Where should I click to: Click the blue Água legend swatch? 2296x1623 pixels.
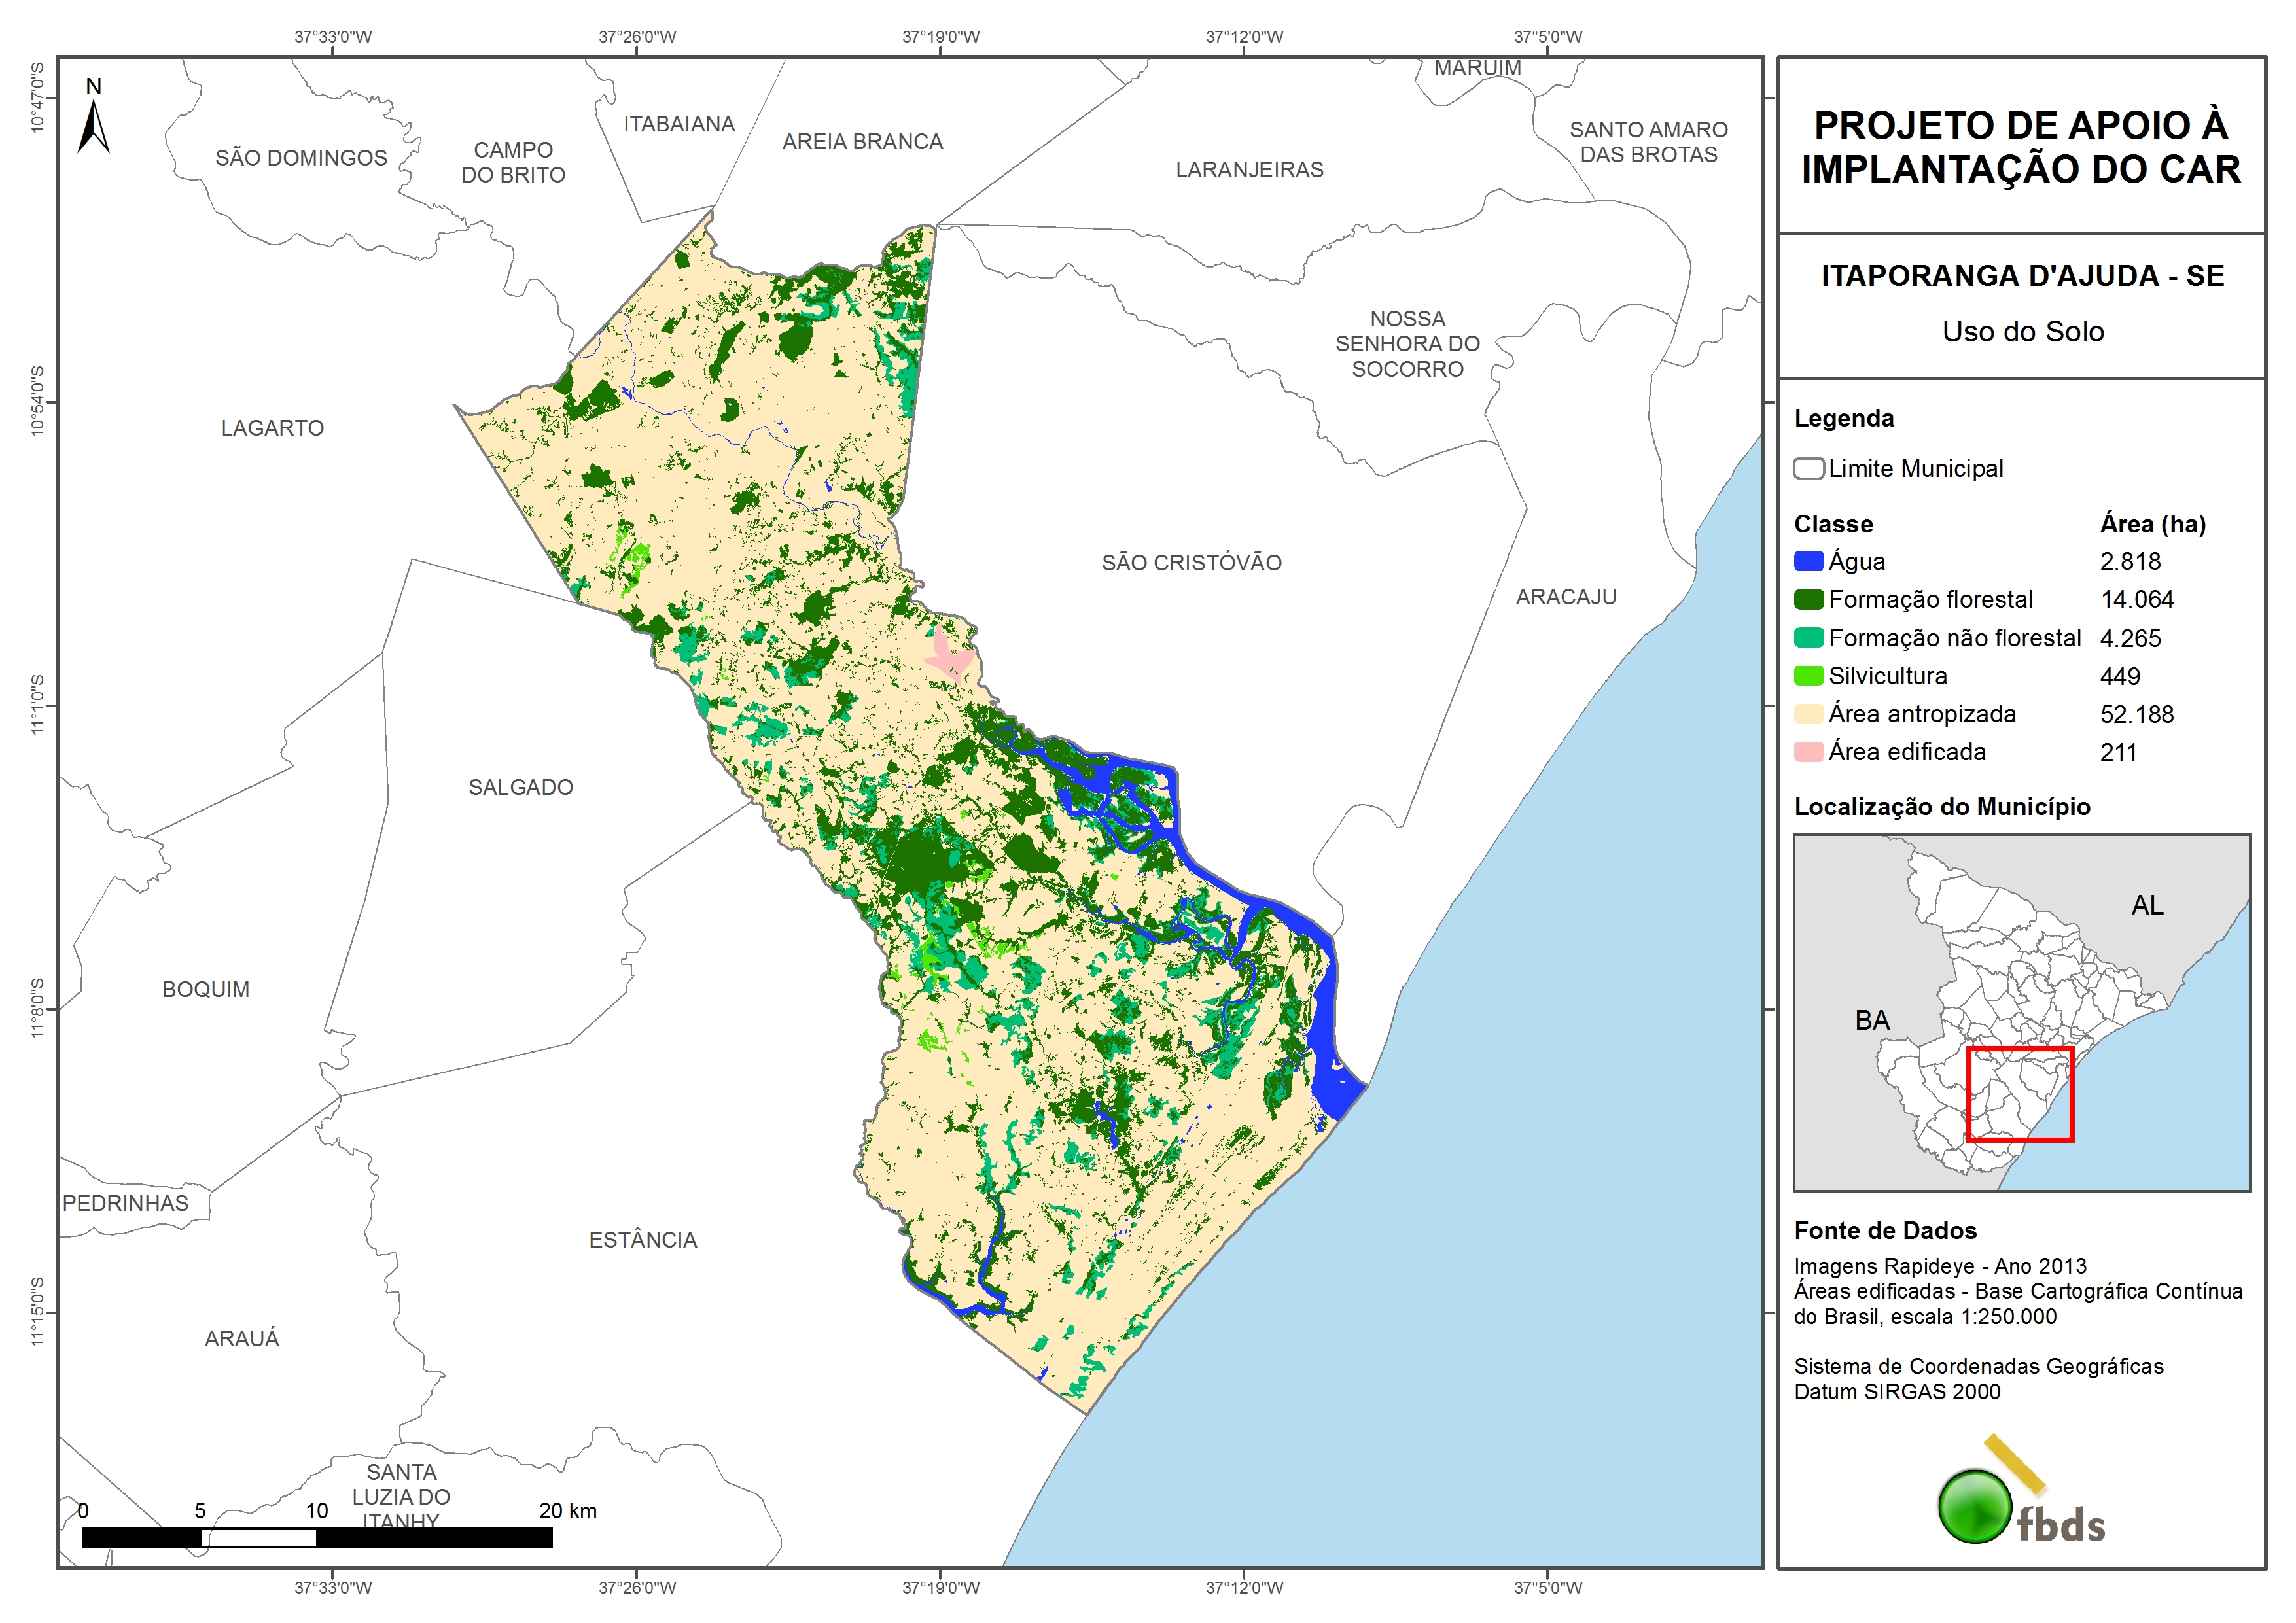[x=1808, y=562]
